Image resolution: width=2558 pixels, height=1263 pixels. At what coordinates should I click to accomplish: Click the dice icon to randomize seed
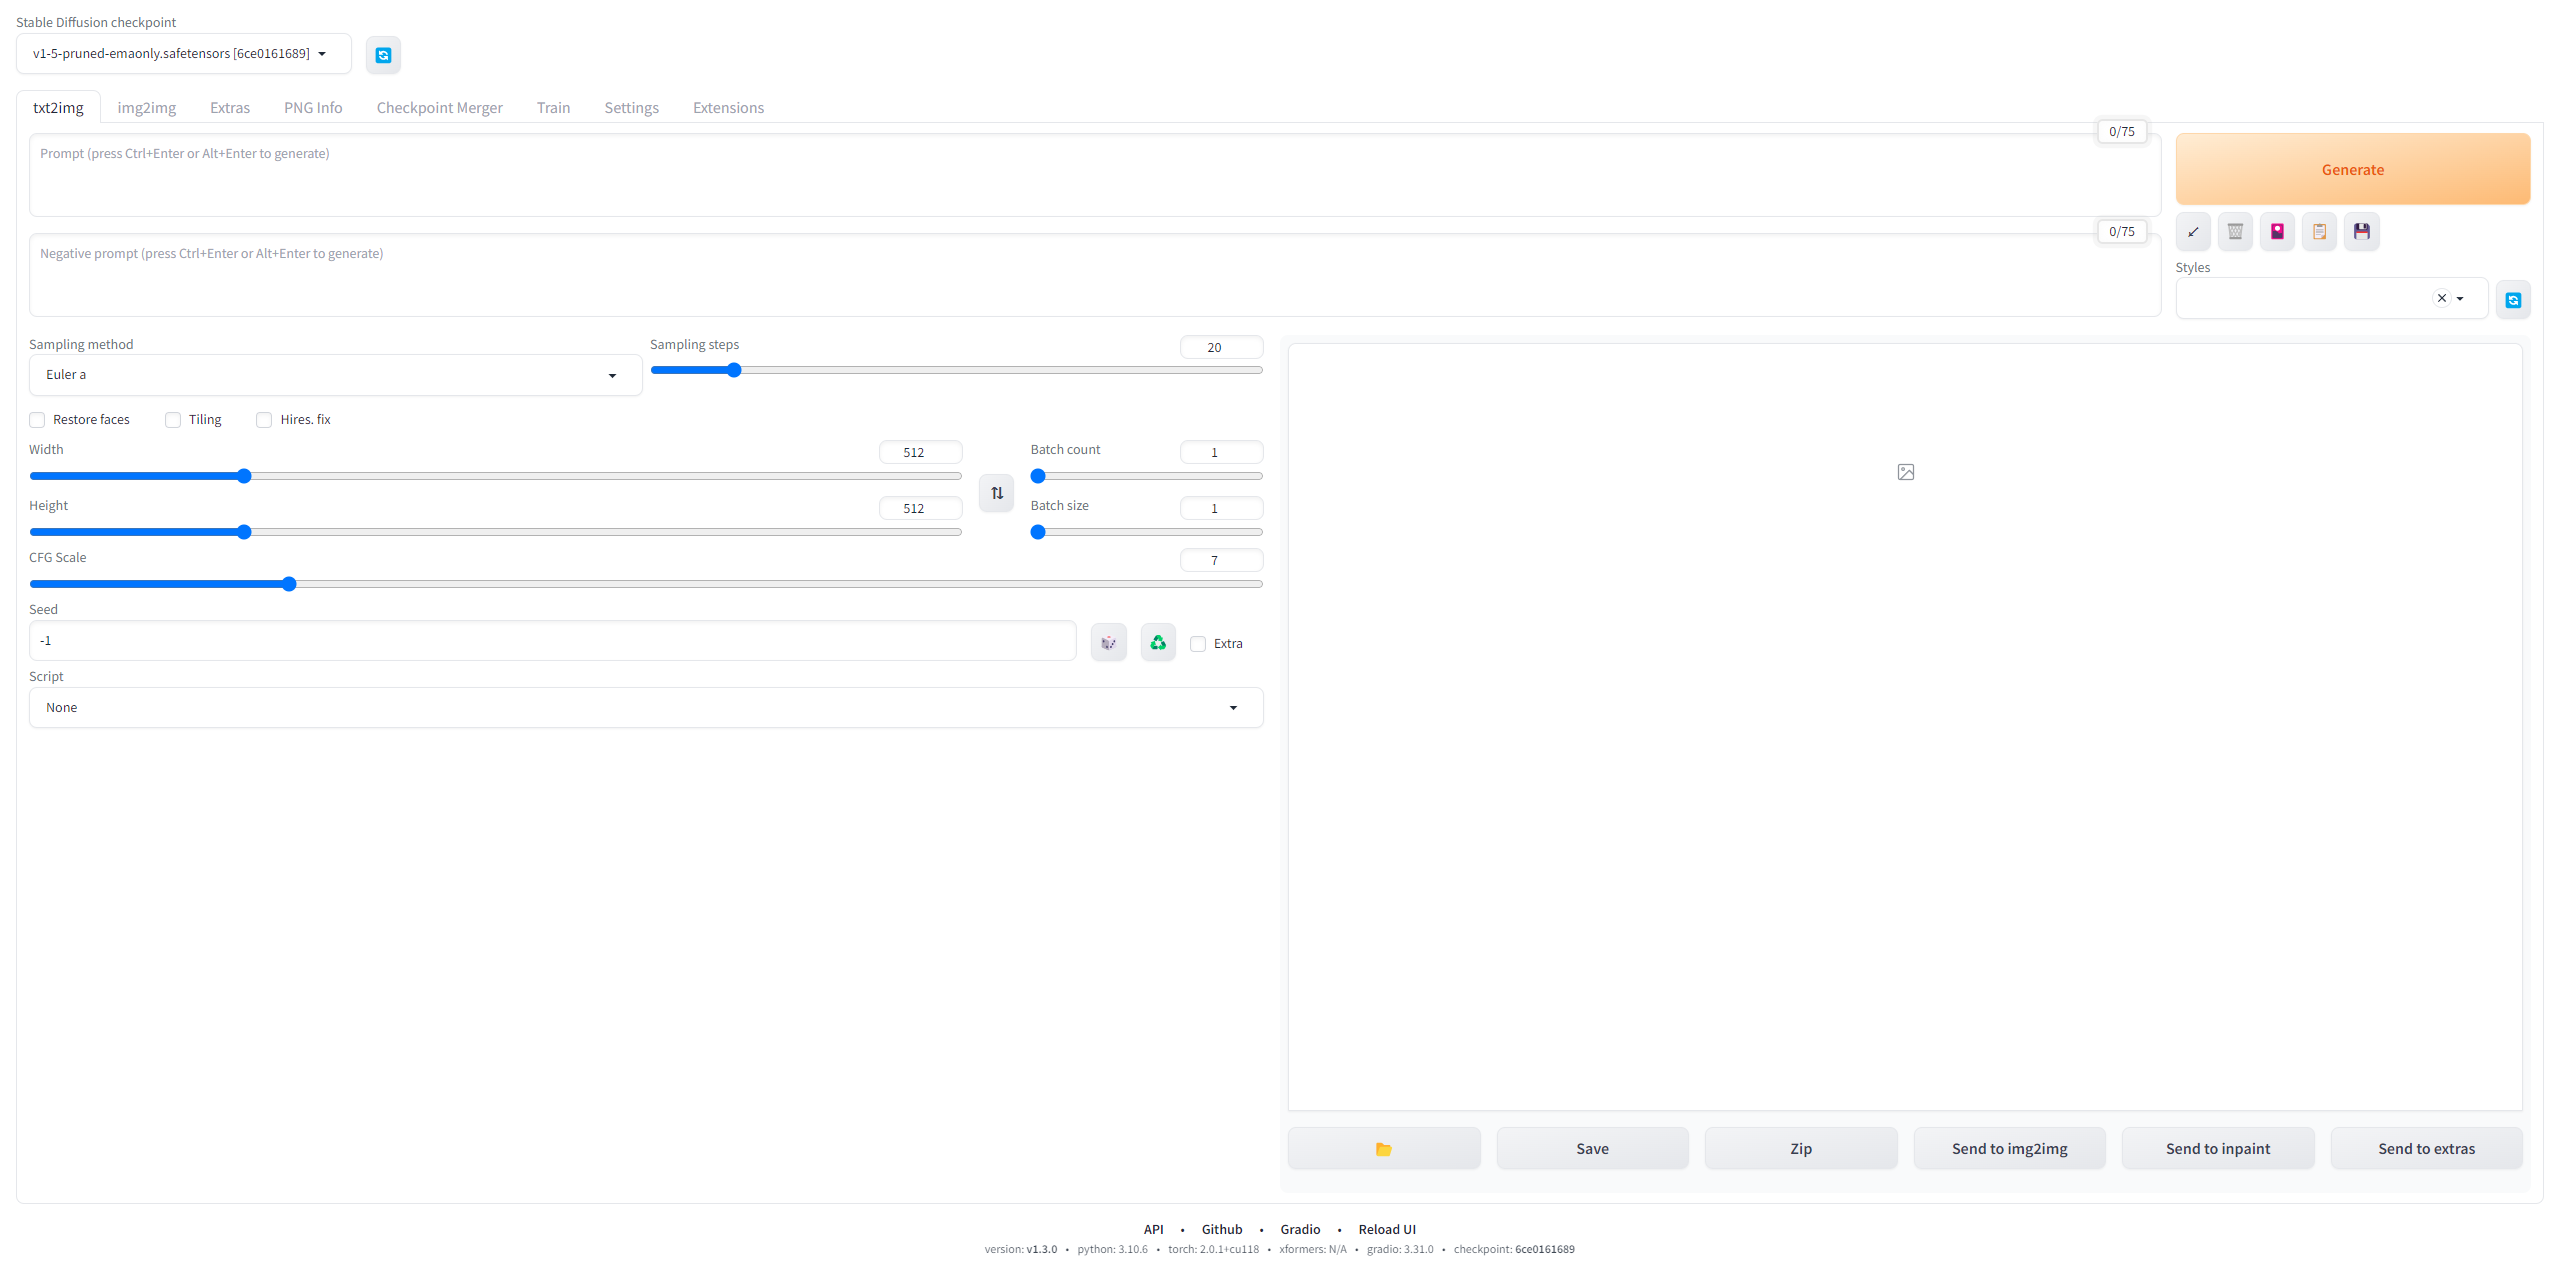click(x=1108, y=643)
